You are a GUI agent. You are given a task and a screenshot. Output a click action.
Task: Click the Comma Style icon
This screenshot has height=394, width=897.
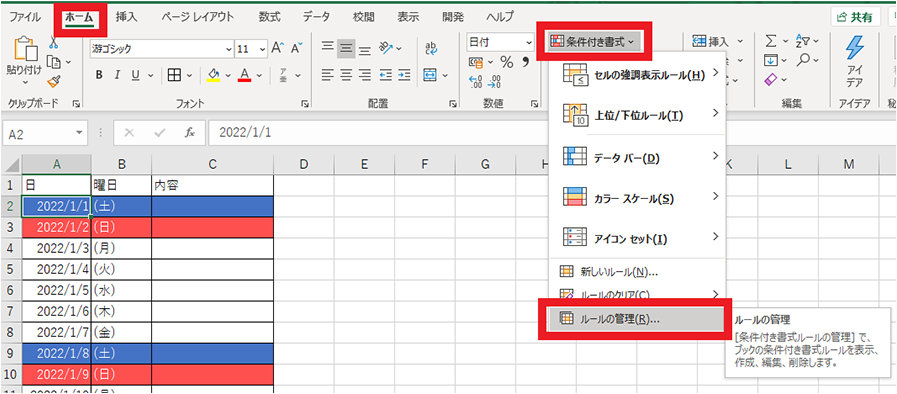click(525, 61)
